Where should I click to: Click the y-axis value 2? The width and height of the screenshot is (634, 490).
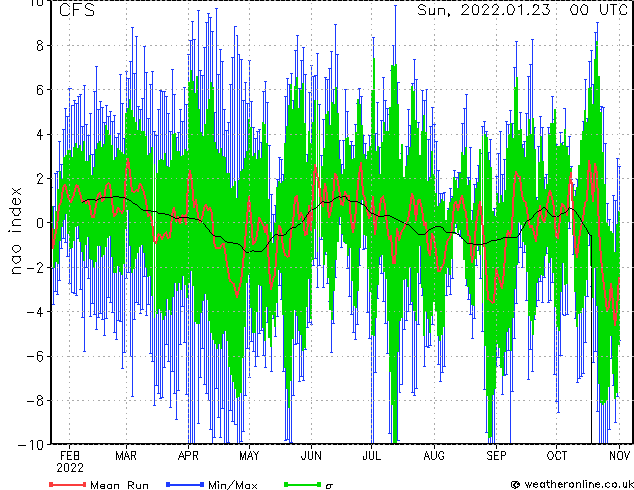click(x=40, y=179)
